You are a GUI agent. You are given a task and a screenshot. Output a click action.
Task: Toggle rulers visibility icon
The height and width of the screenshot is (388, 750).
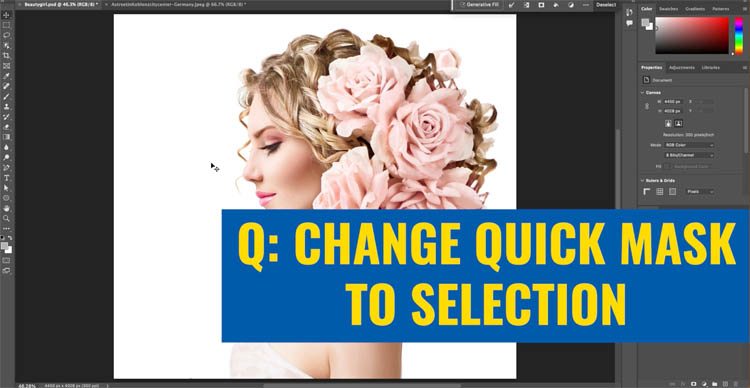point(647,191)
